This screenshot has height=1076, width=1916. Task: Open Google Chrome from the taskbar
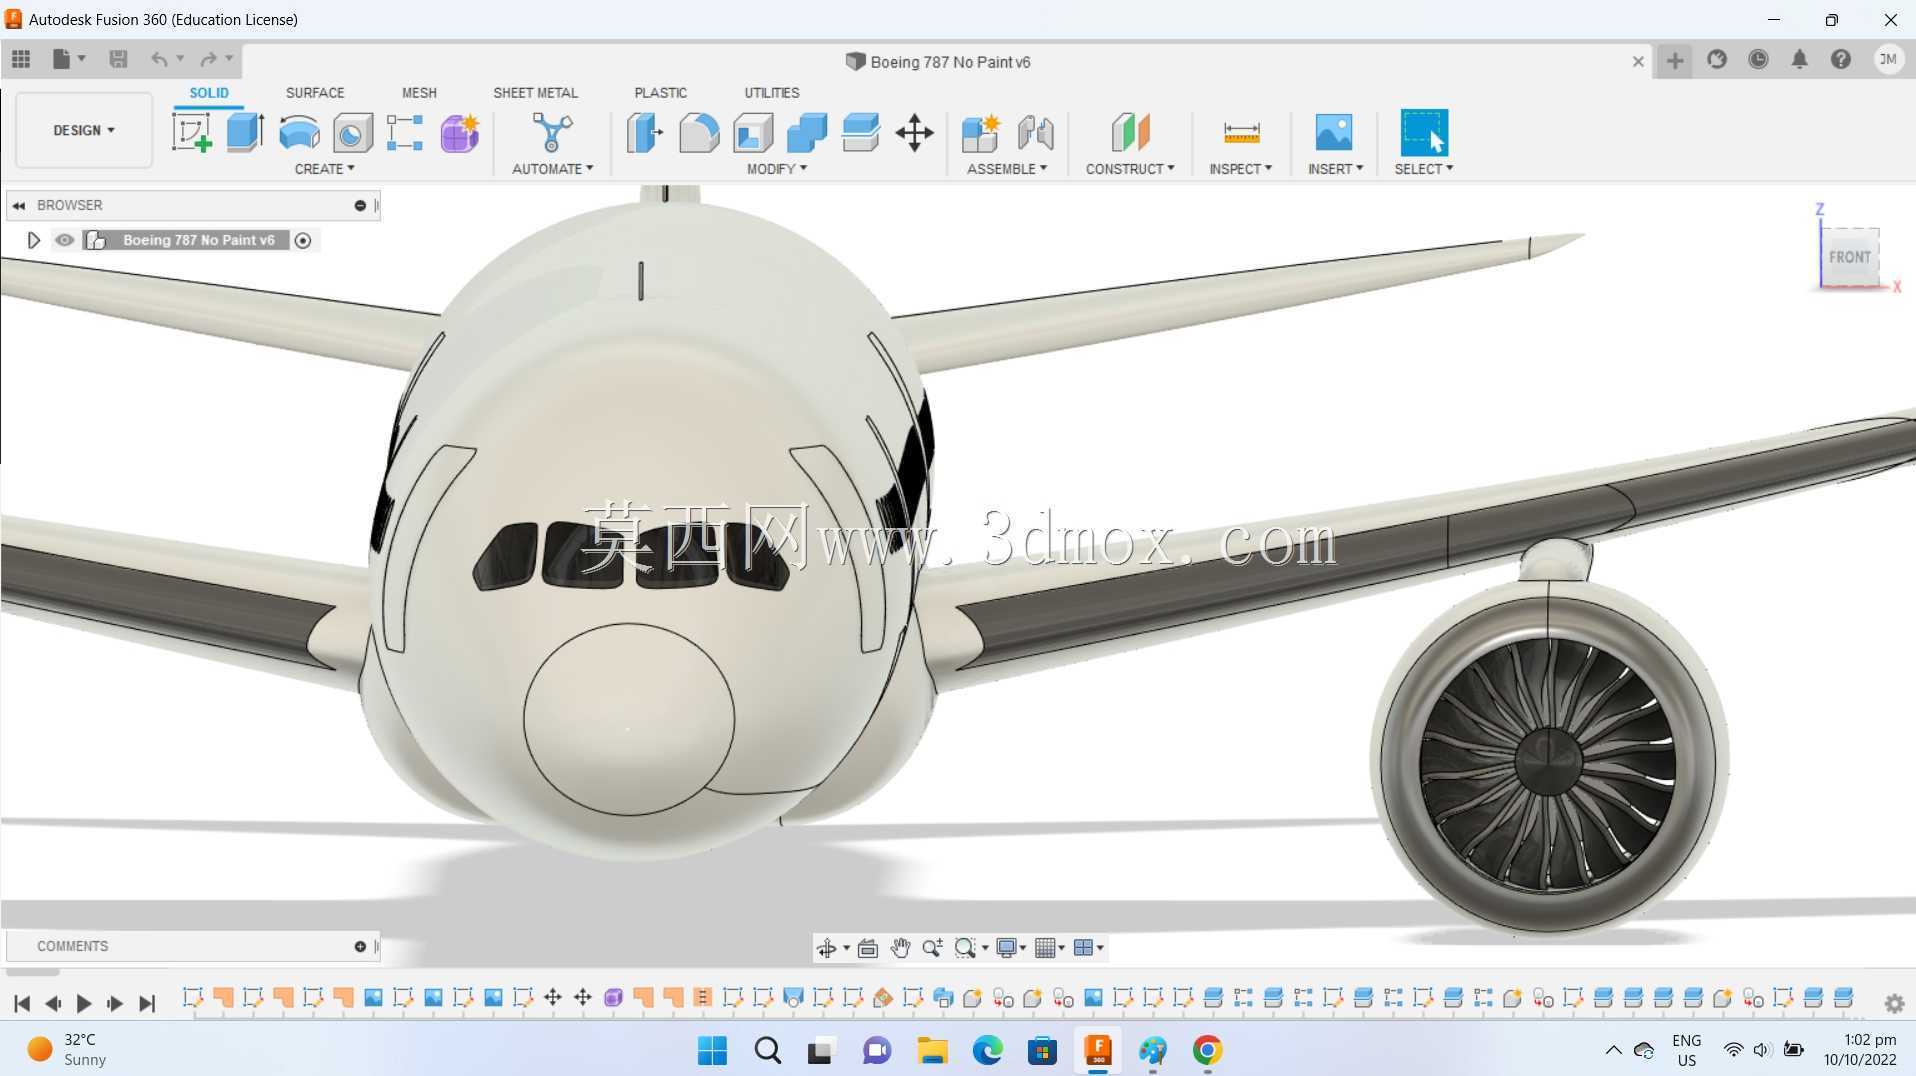1207,1050
